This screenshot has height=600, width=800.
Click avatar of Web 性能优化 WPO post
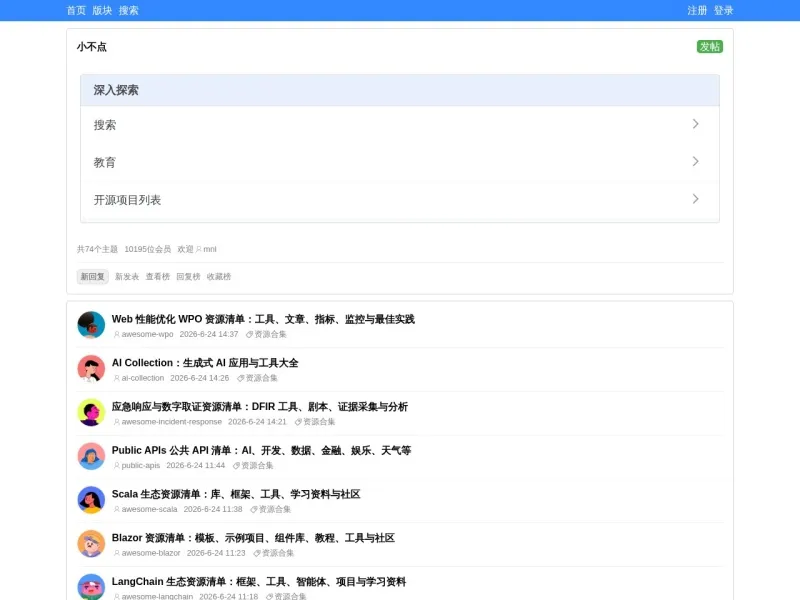pyautogui.click(x=91, y=325)
